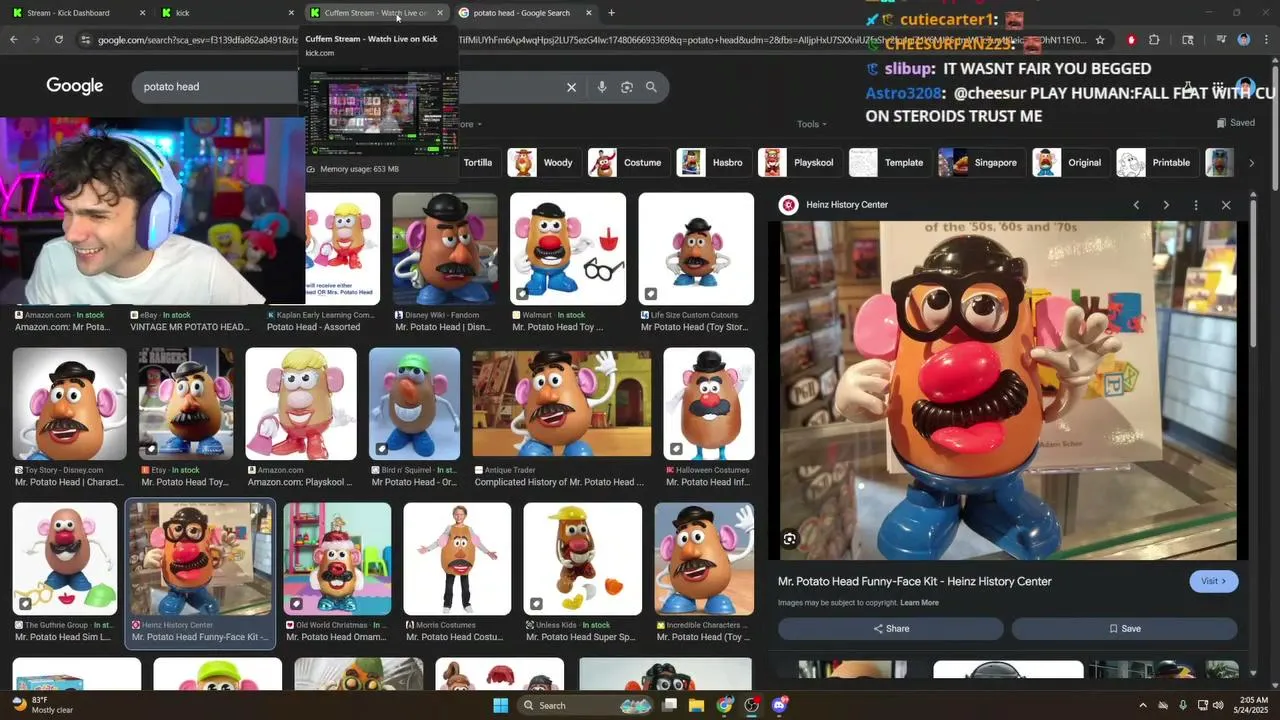Select the potato head Google Search tab

(525, 13)
